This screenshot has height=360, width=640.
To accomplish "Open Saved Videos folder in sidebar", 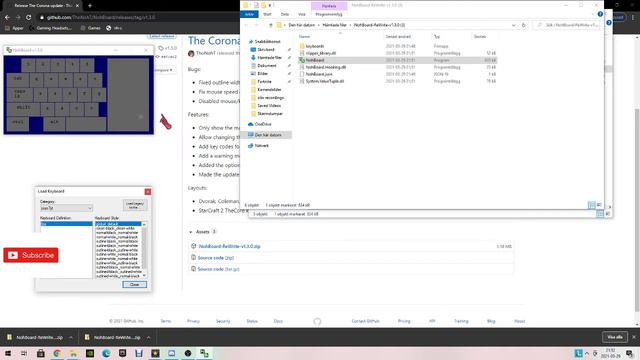I will click(x=269, y=106).
